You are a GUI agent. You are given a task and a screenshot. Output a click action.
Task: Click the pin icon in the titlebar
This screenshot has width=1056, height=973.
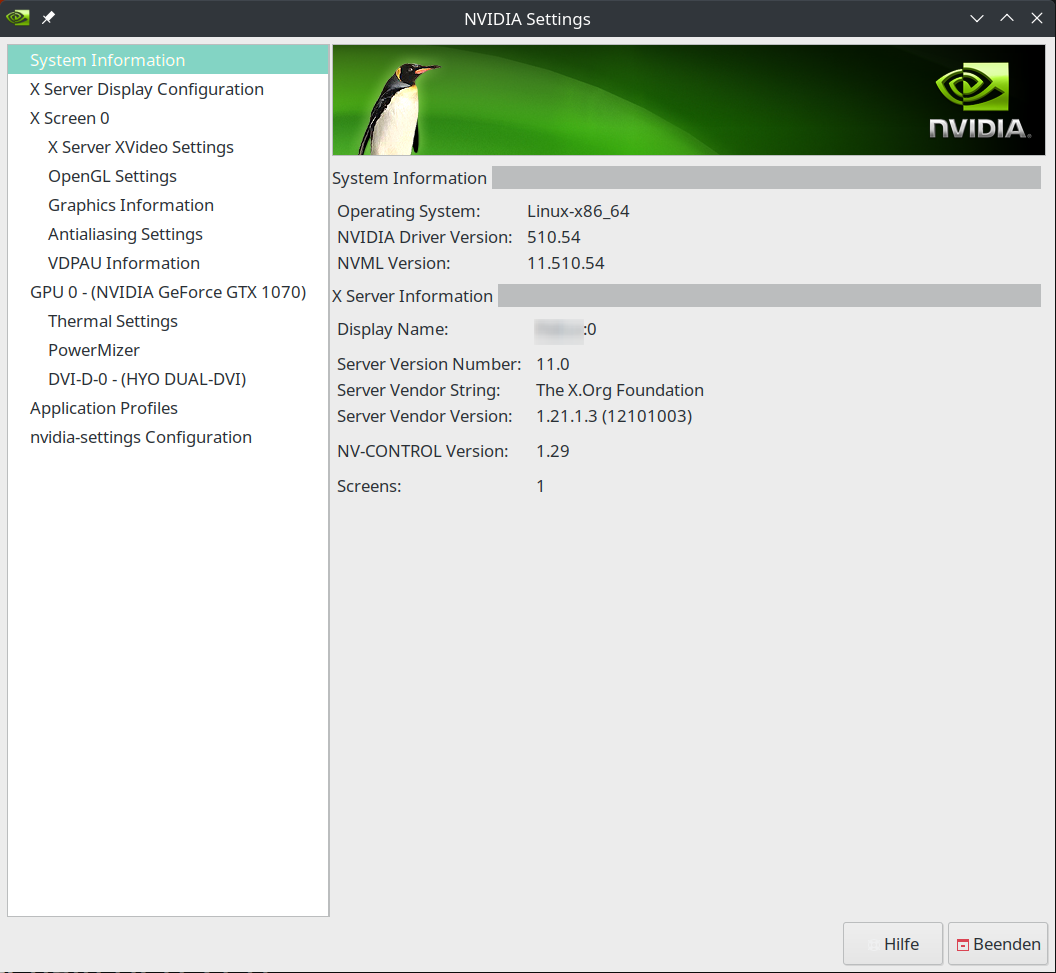point(47,17)
